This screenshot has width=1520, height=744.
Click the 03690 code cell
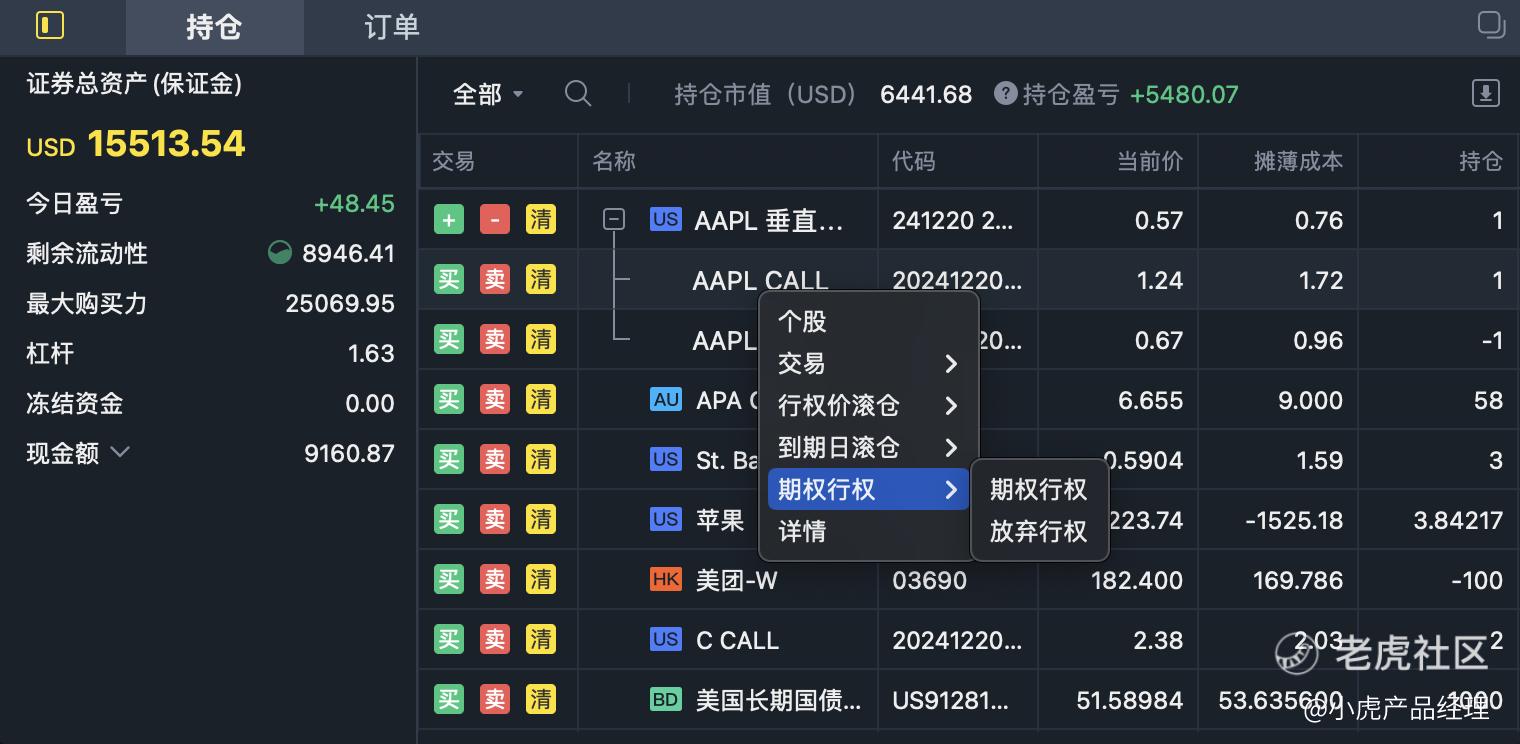[x=930, y=580]
